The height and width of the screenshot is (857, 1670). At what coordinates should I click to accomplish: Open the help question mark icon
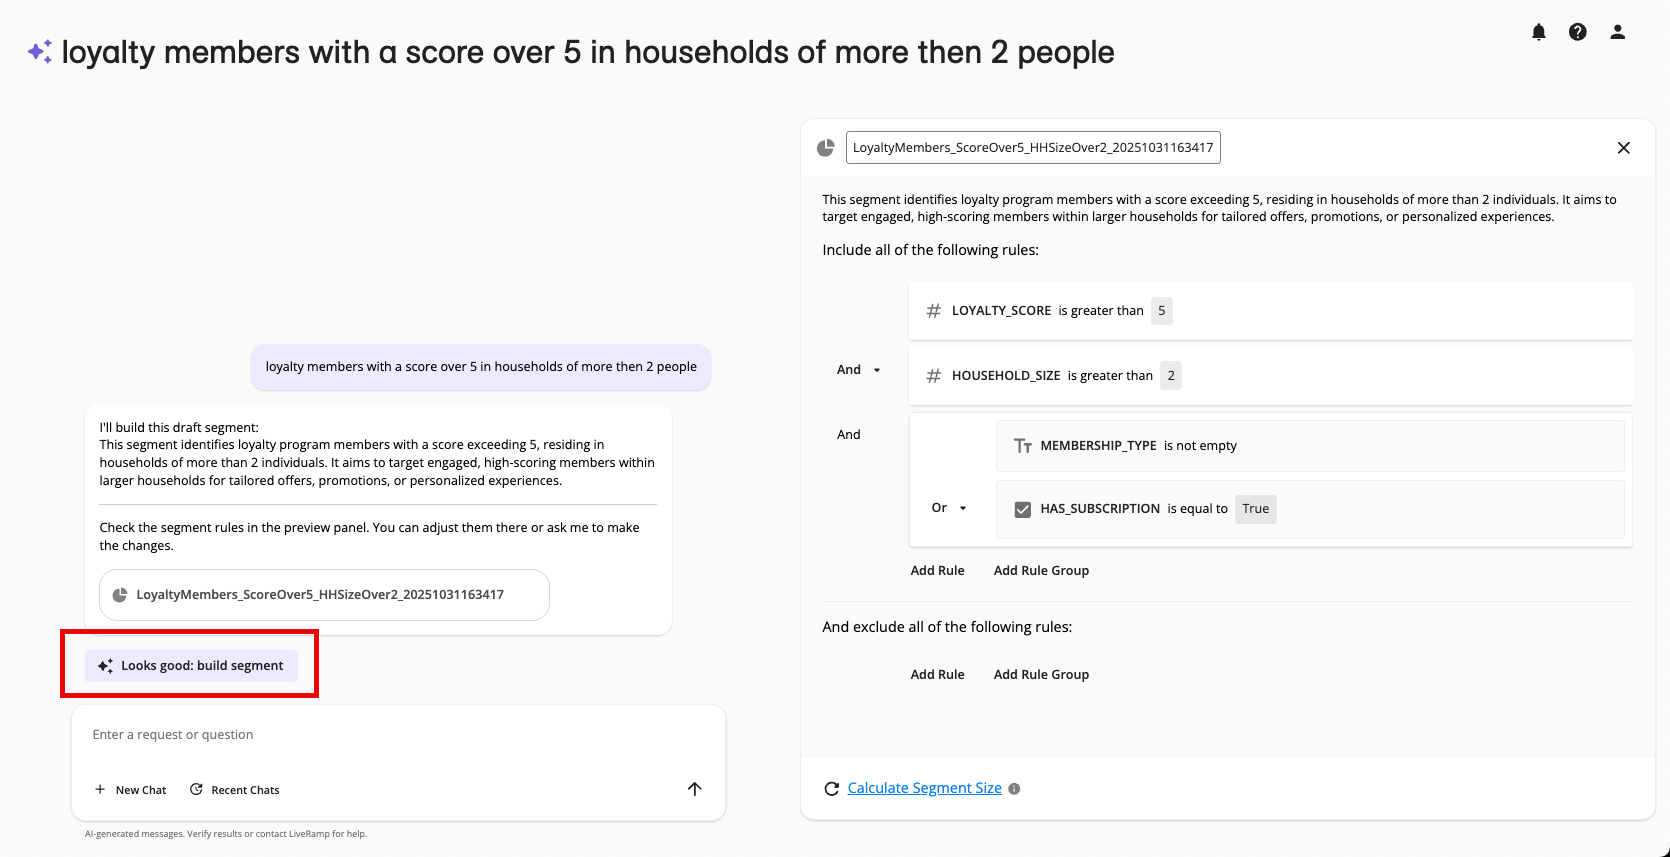1578,32
